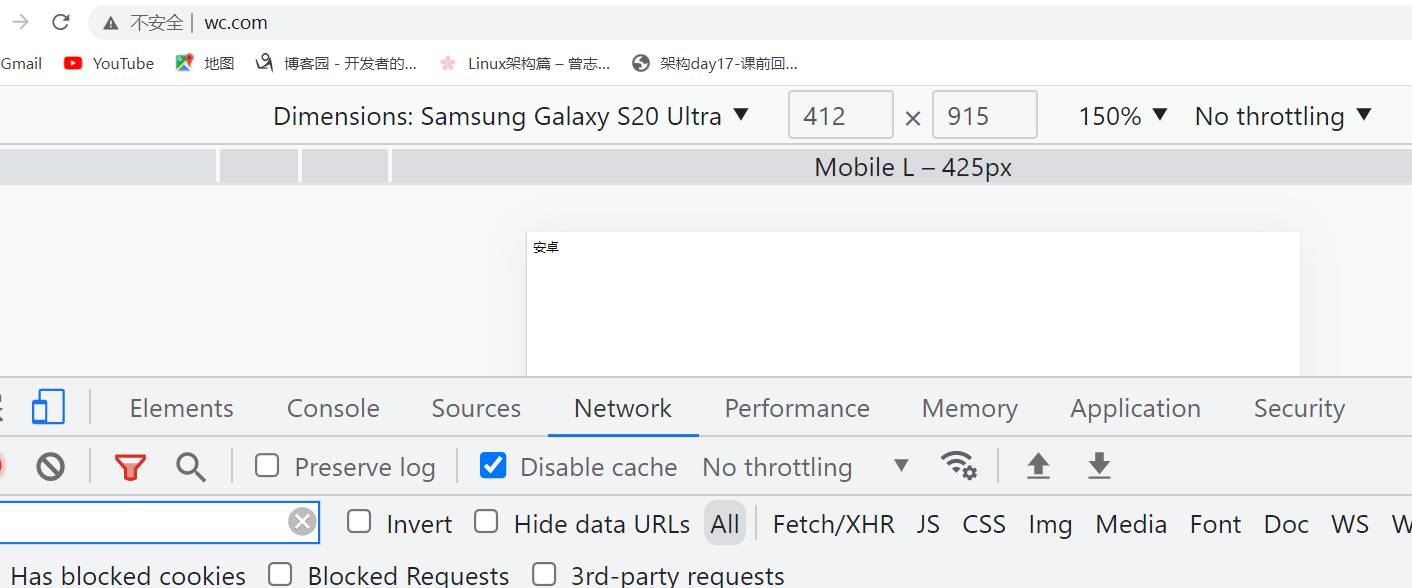Enable the Preserve log checkbox
This screenshot has width=1412, height=588.
(x=267, y=466)
